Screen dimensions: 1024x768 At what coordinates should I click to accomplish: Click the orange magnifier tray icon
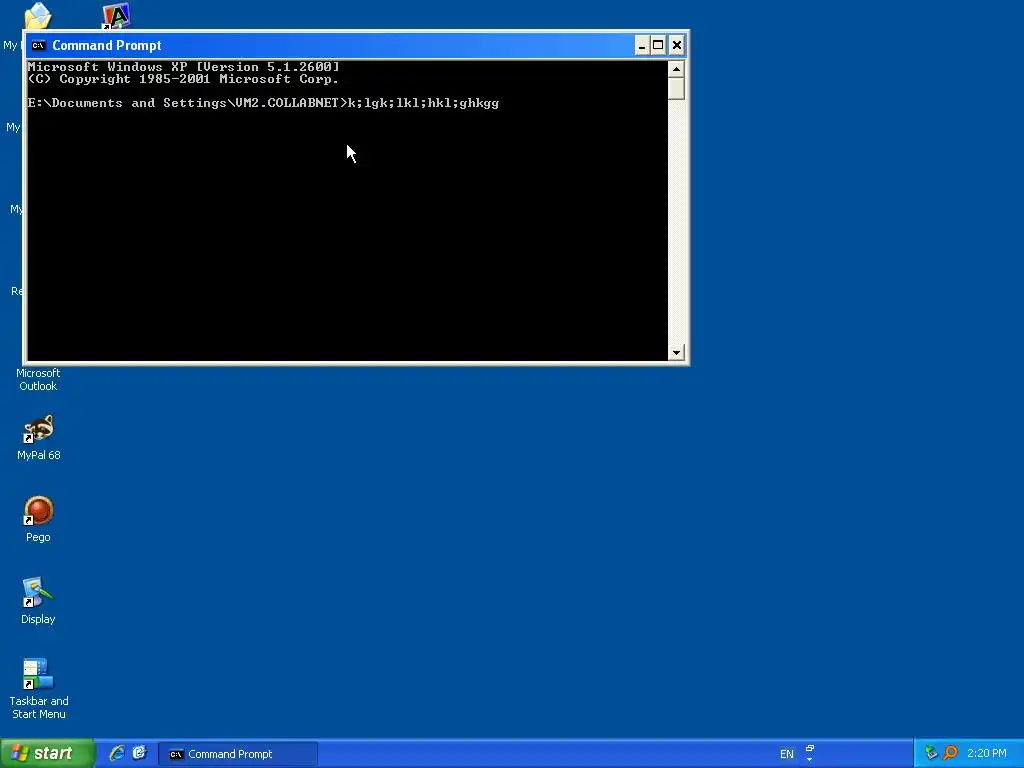click(x=950, y=753)
